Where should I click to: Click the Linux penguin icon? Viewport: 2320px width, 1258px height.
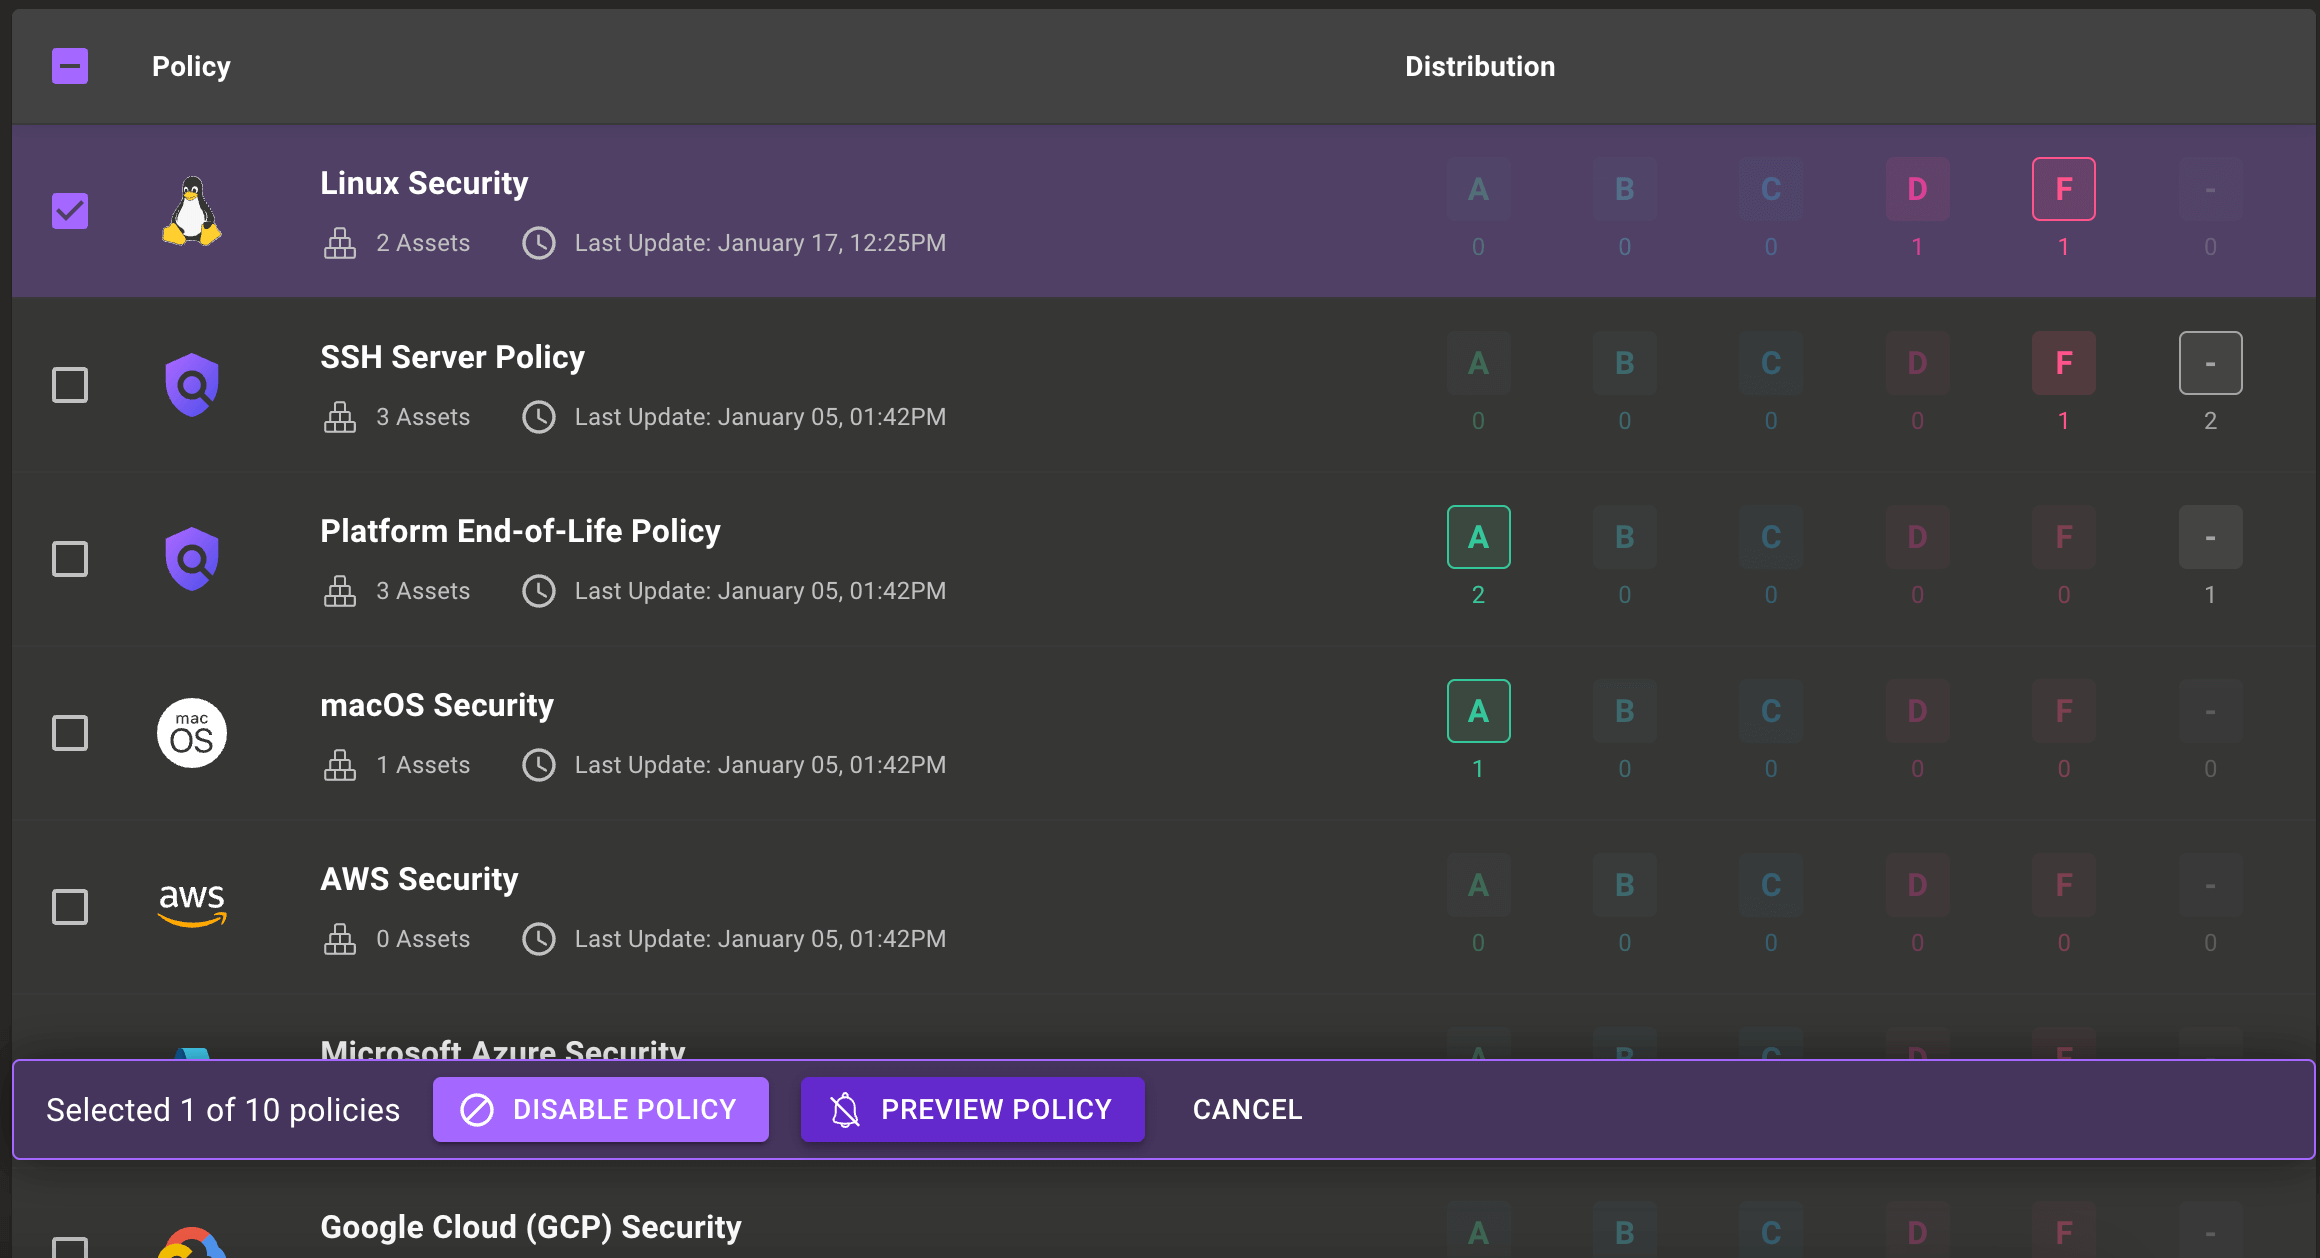tap(191, 211)
